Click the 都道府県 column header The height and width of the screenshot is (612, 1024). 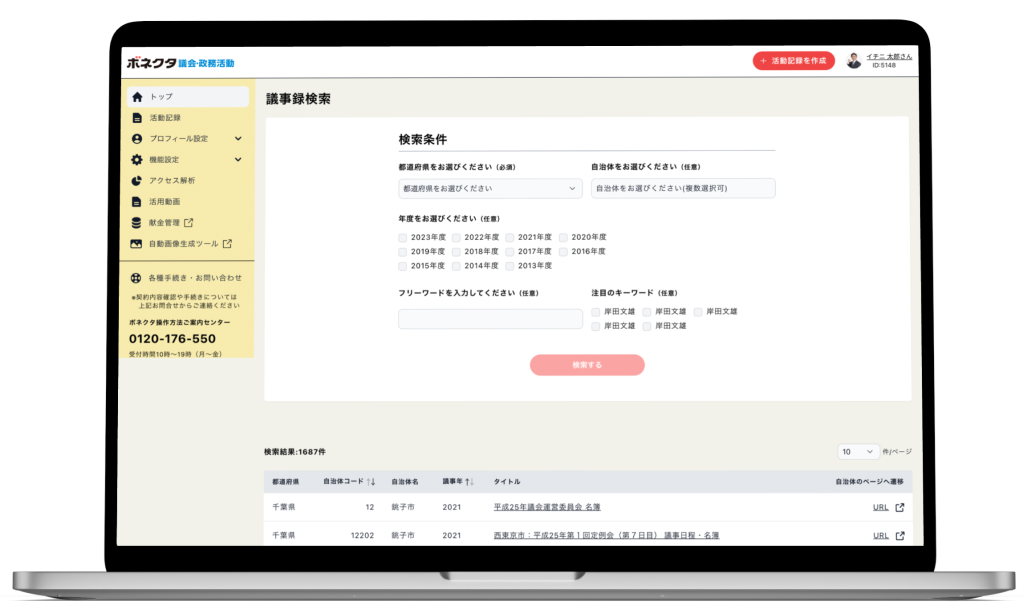(x=285, y=481)
